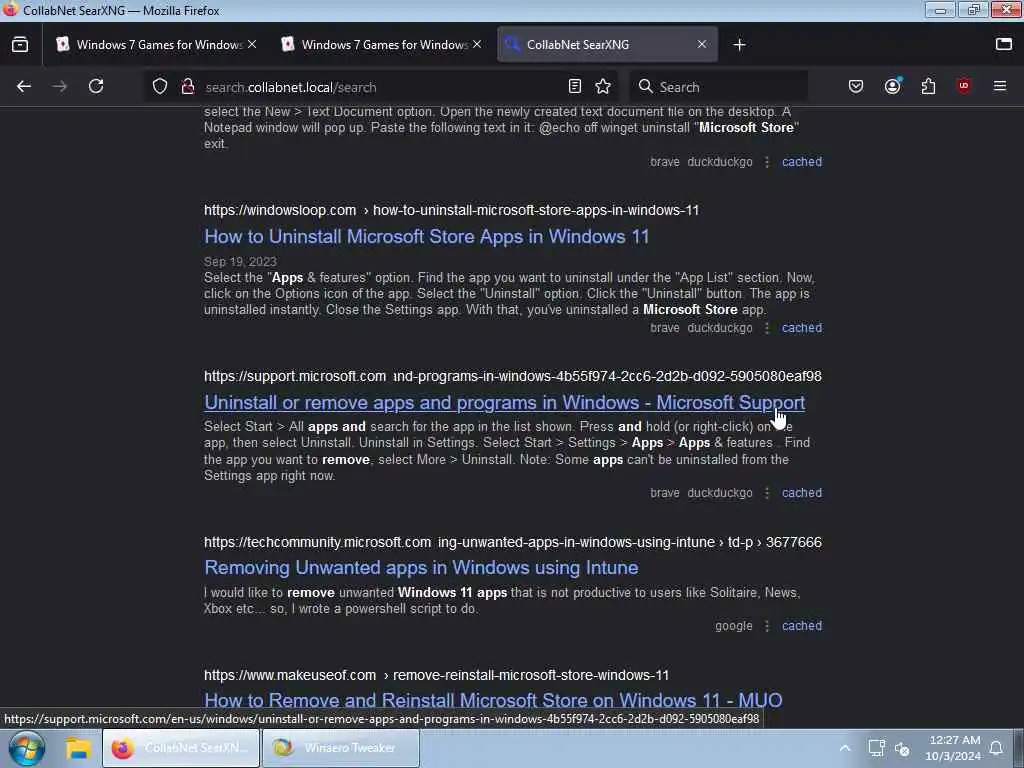Expand the three-dot options for techcommunity result
The image size is (1024, 768).
click(767, 626)
